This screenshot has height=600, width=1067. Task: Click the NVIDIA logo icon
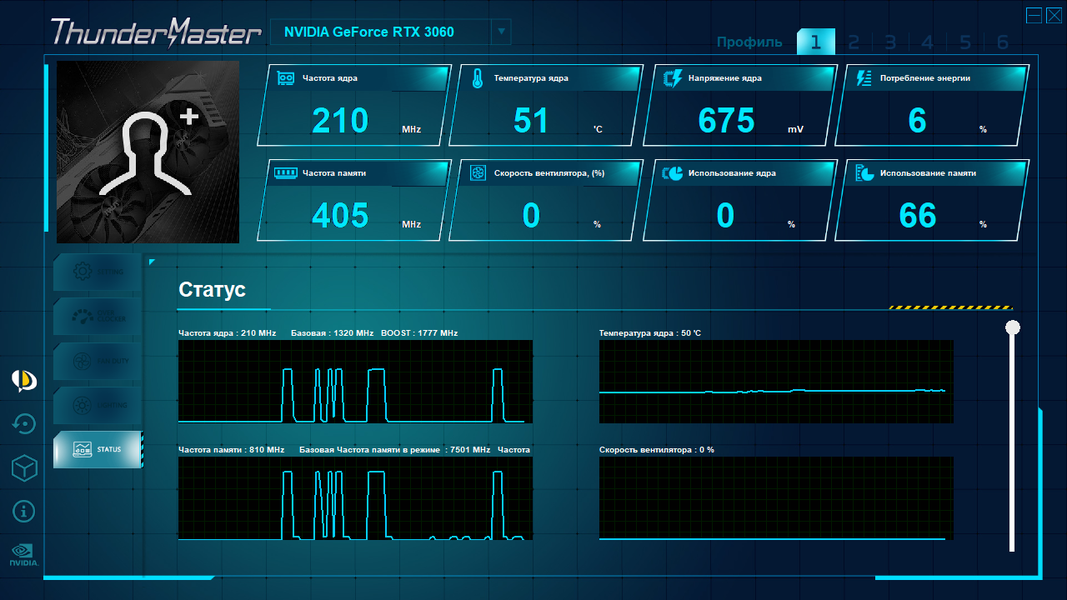coord(24,554)
